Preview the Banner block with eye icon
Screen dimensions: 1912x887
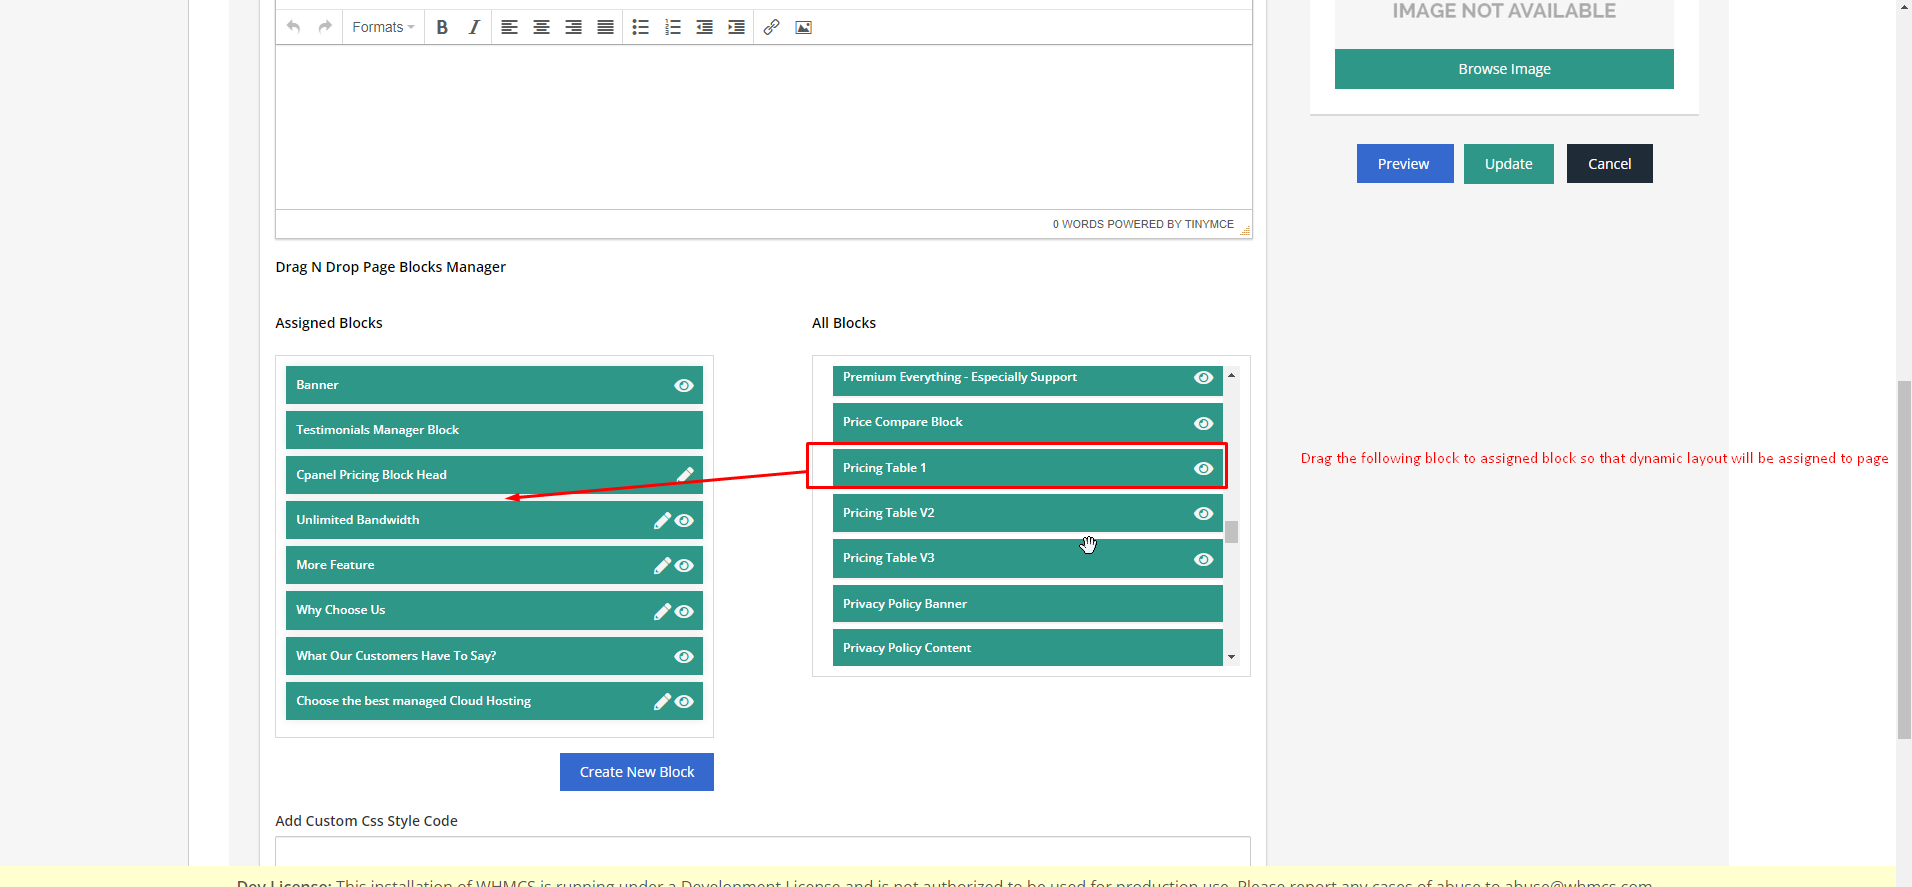(x=684, y=385)
